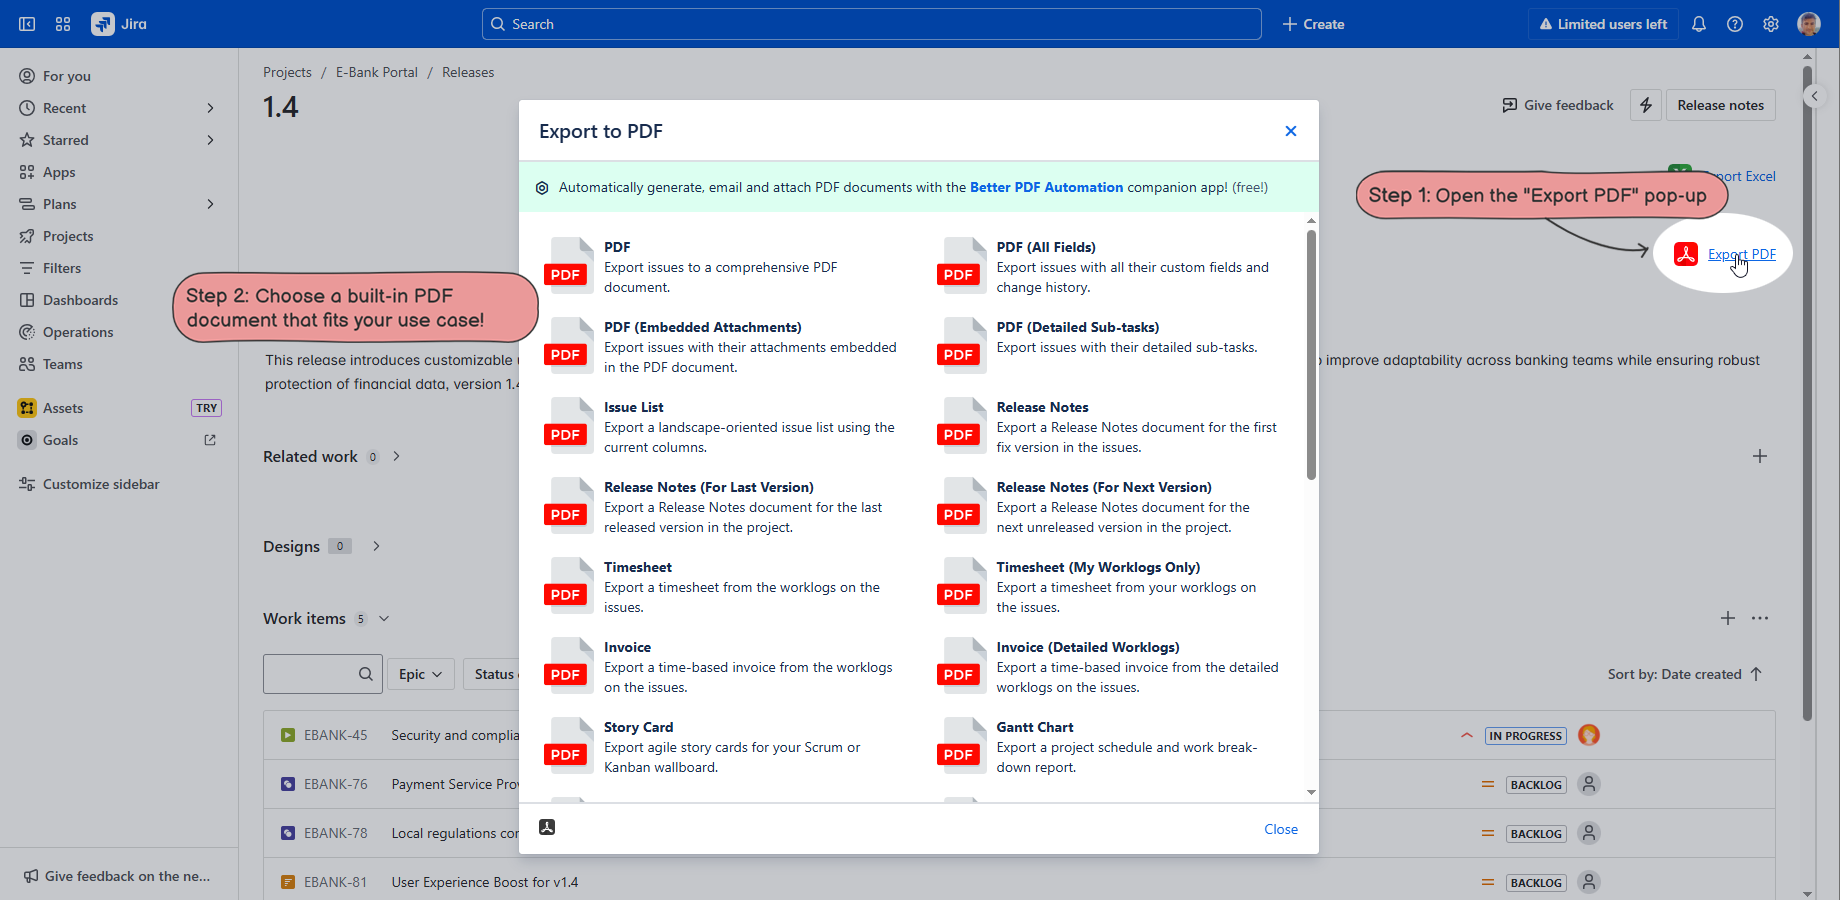Screen dimensions: 1840x900
Task: Expand the Related work section chevron
Action: 397,456
